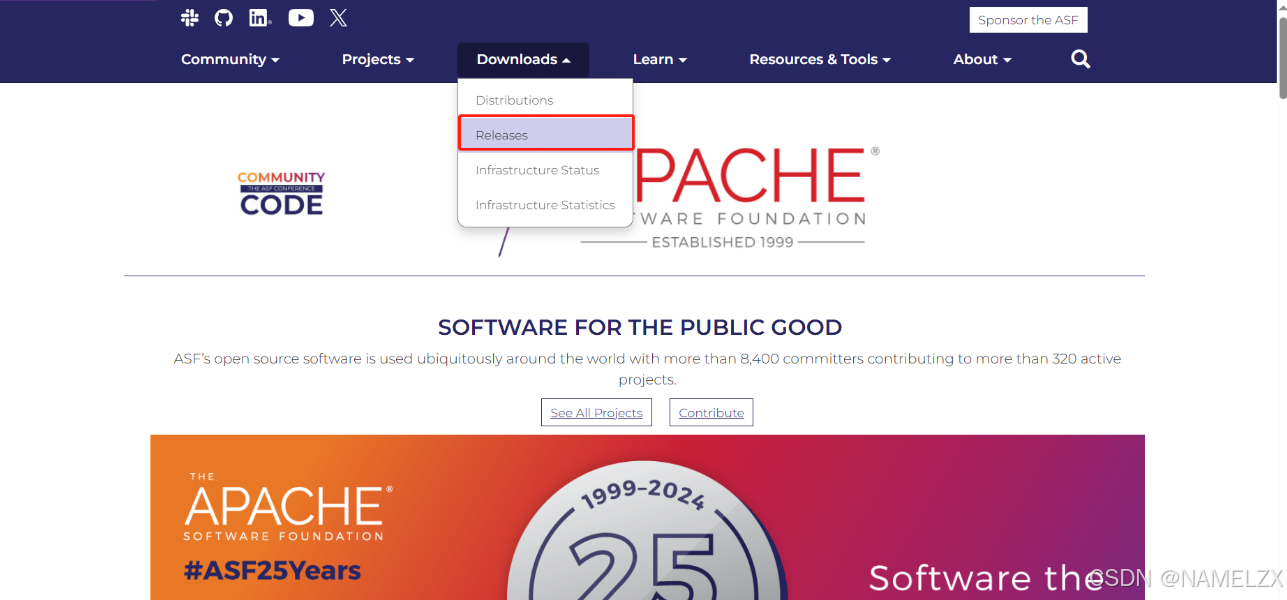1287x600 pixels.
Task: Select Distributions from Downloads menu
Action: (545, 100)
